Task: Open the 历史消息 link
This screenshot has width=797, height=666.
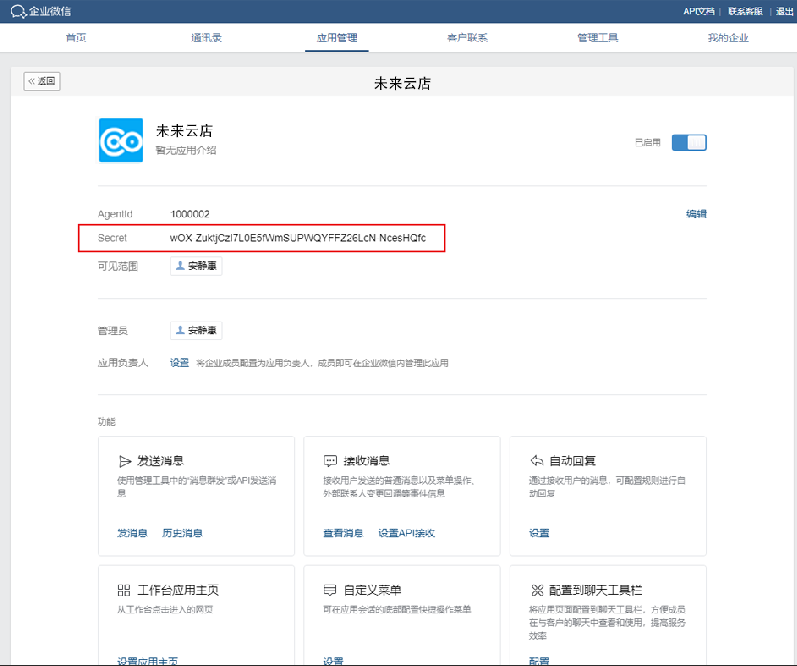Action: pyautogui.click(x=182, y=533)
